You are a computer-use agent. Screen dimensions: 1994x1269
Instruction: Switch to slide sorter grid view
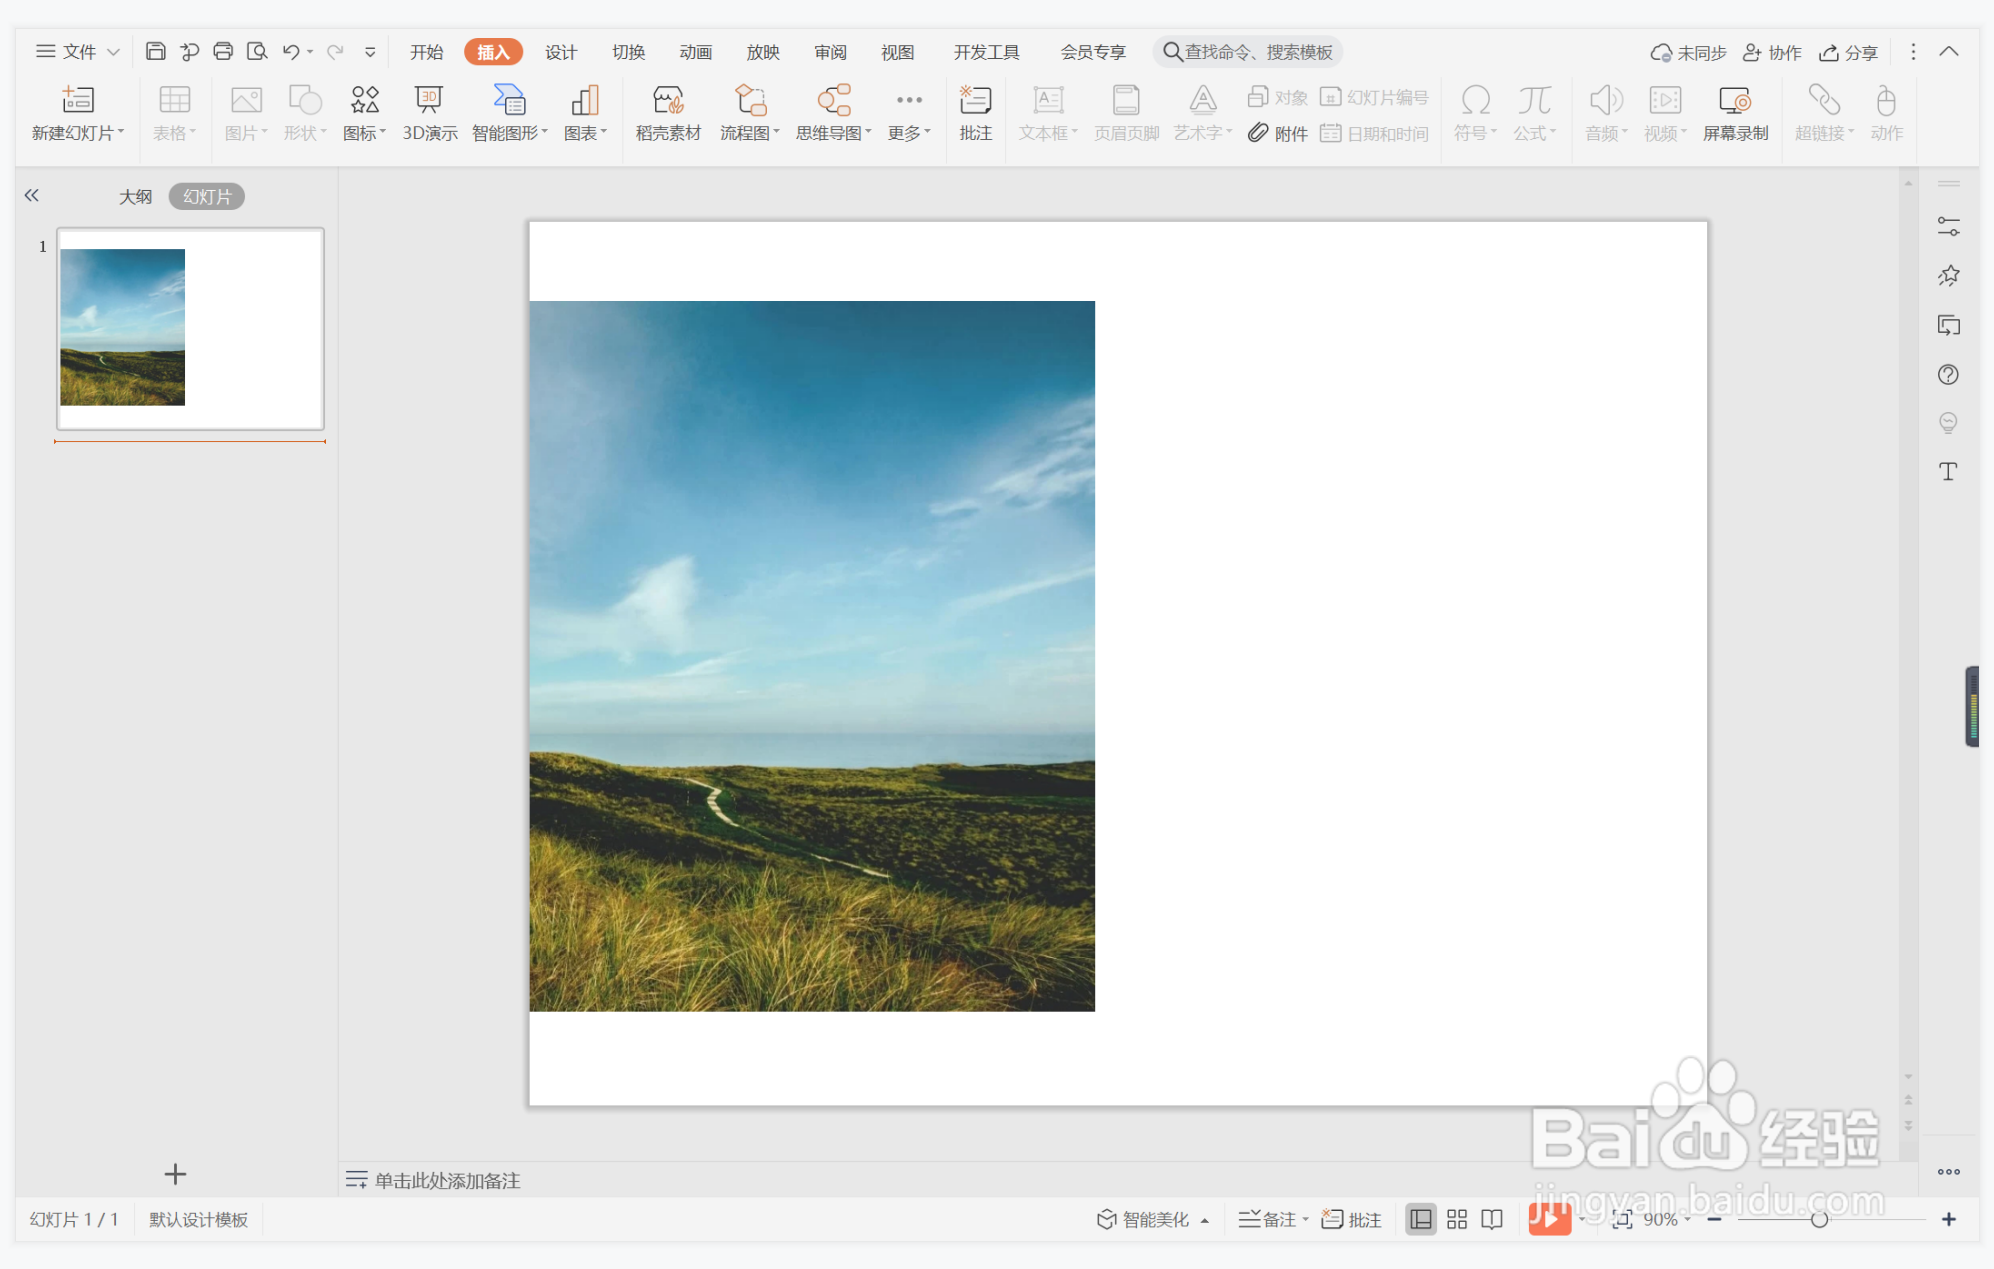coord(1456,1219)
